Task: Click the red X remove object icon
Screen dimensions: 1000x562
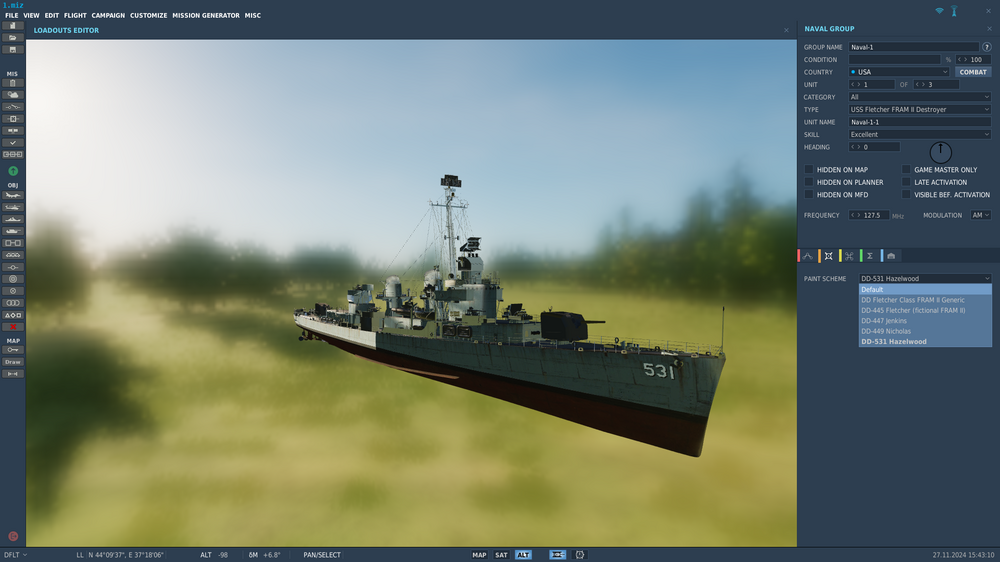Action: coord(13,327)
